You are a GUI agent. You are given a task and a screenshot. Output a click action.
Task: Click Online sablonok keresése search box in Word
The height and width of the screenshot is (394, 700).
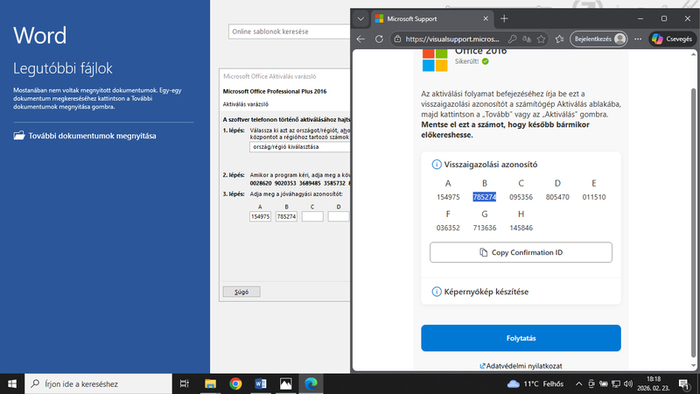(289, 32)
